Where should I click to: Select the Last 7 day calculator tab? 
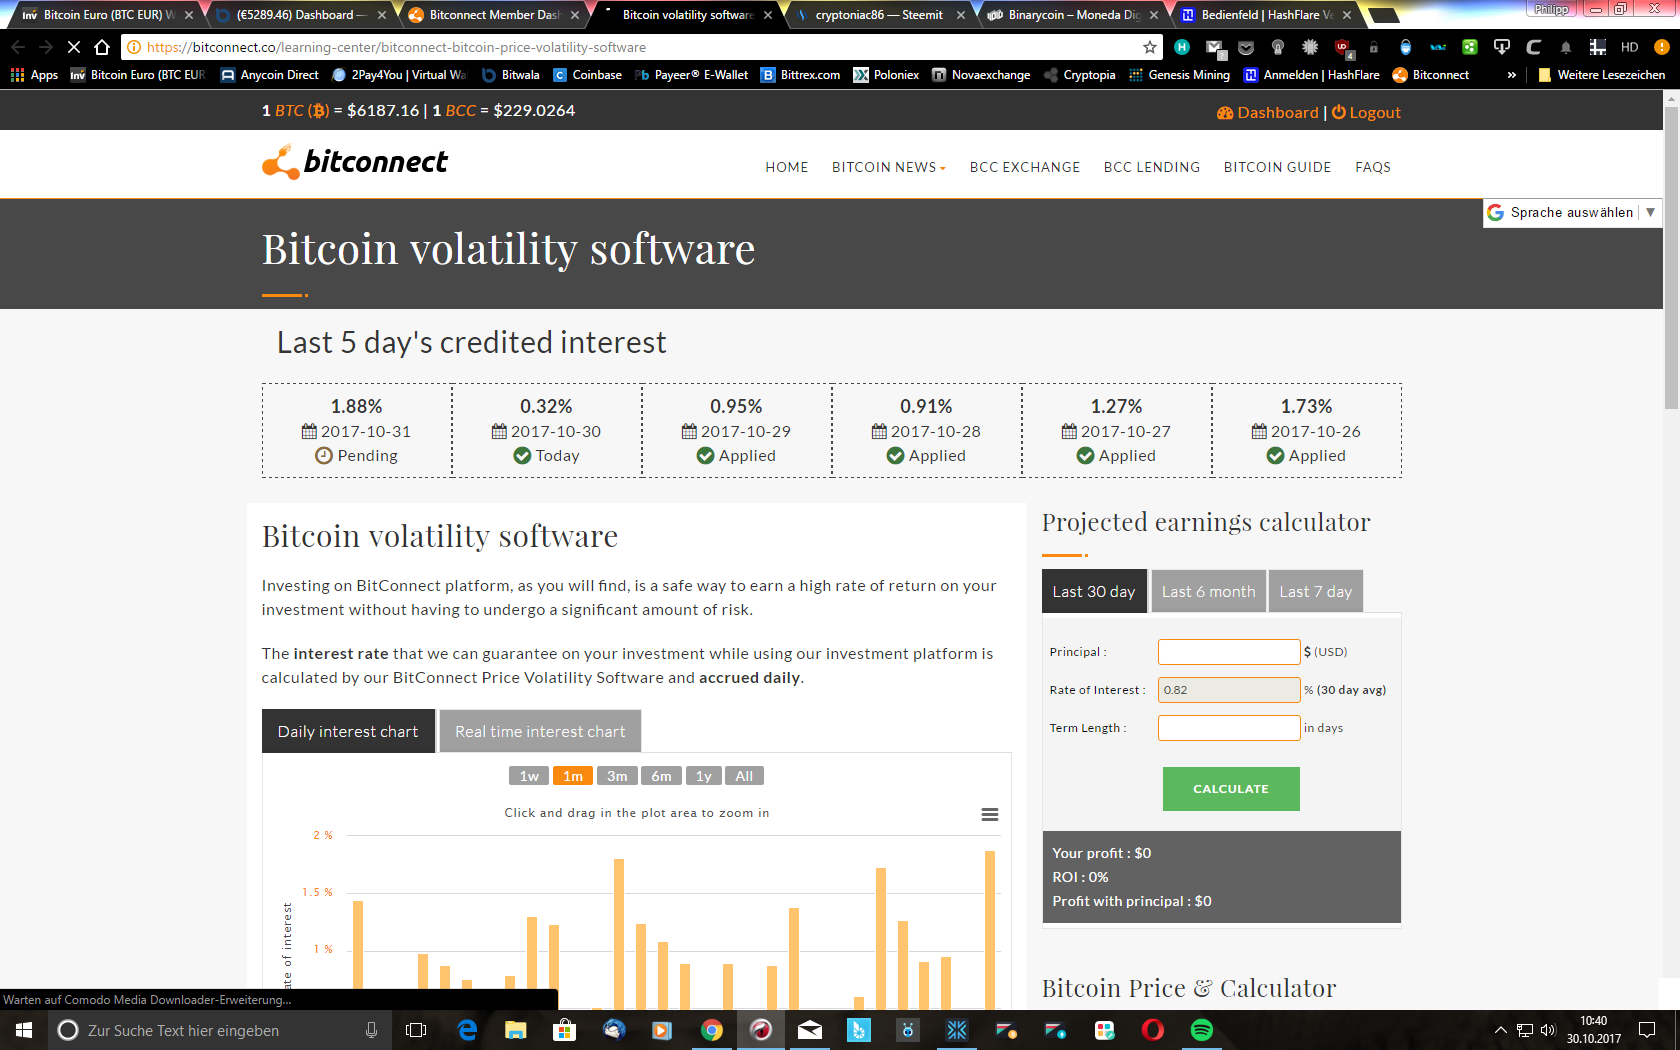tap(1315, 591)
